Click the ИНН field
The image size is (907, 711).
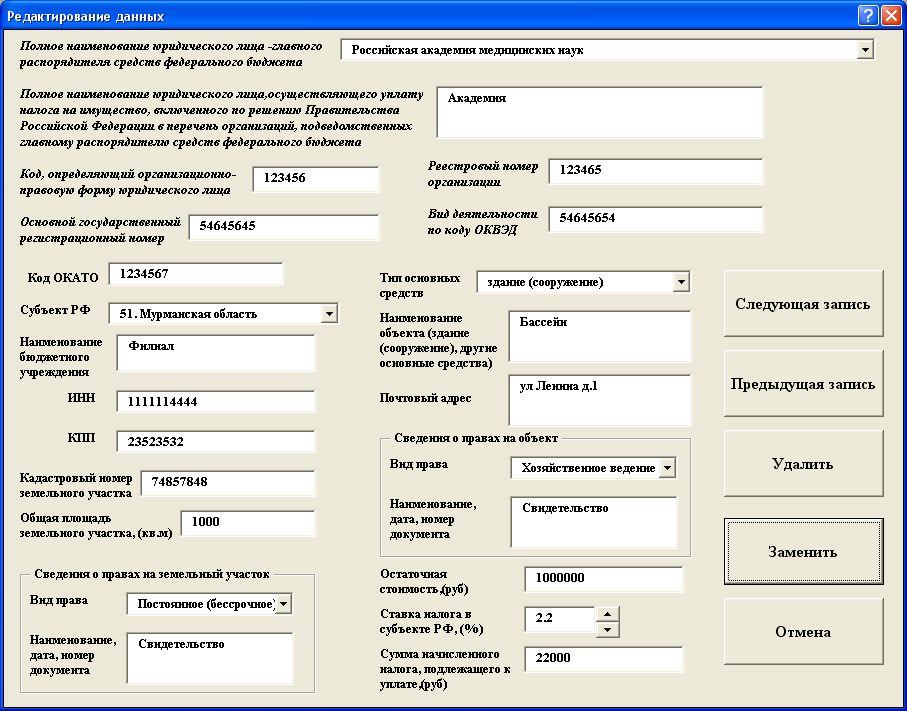click(216, 401)
